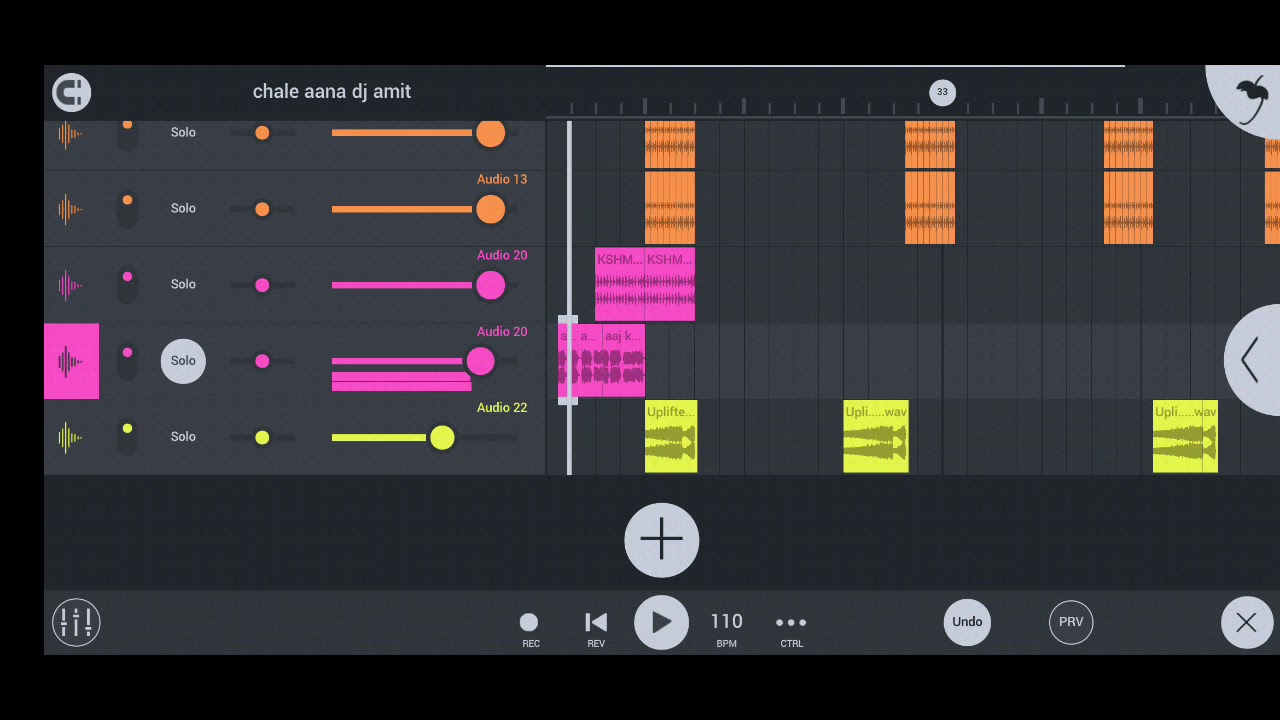The width and height of the screenshot is (1280, 720).
Task: Open the FL Studio fruit logo menu
Action: click(x=1250, y=100)
